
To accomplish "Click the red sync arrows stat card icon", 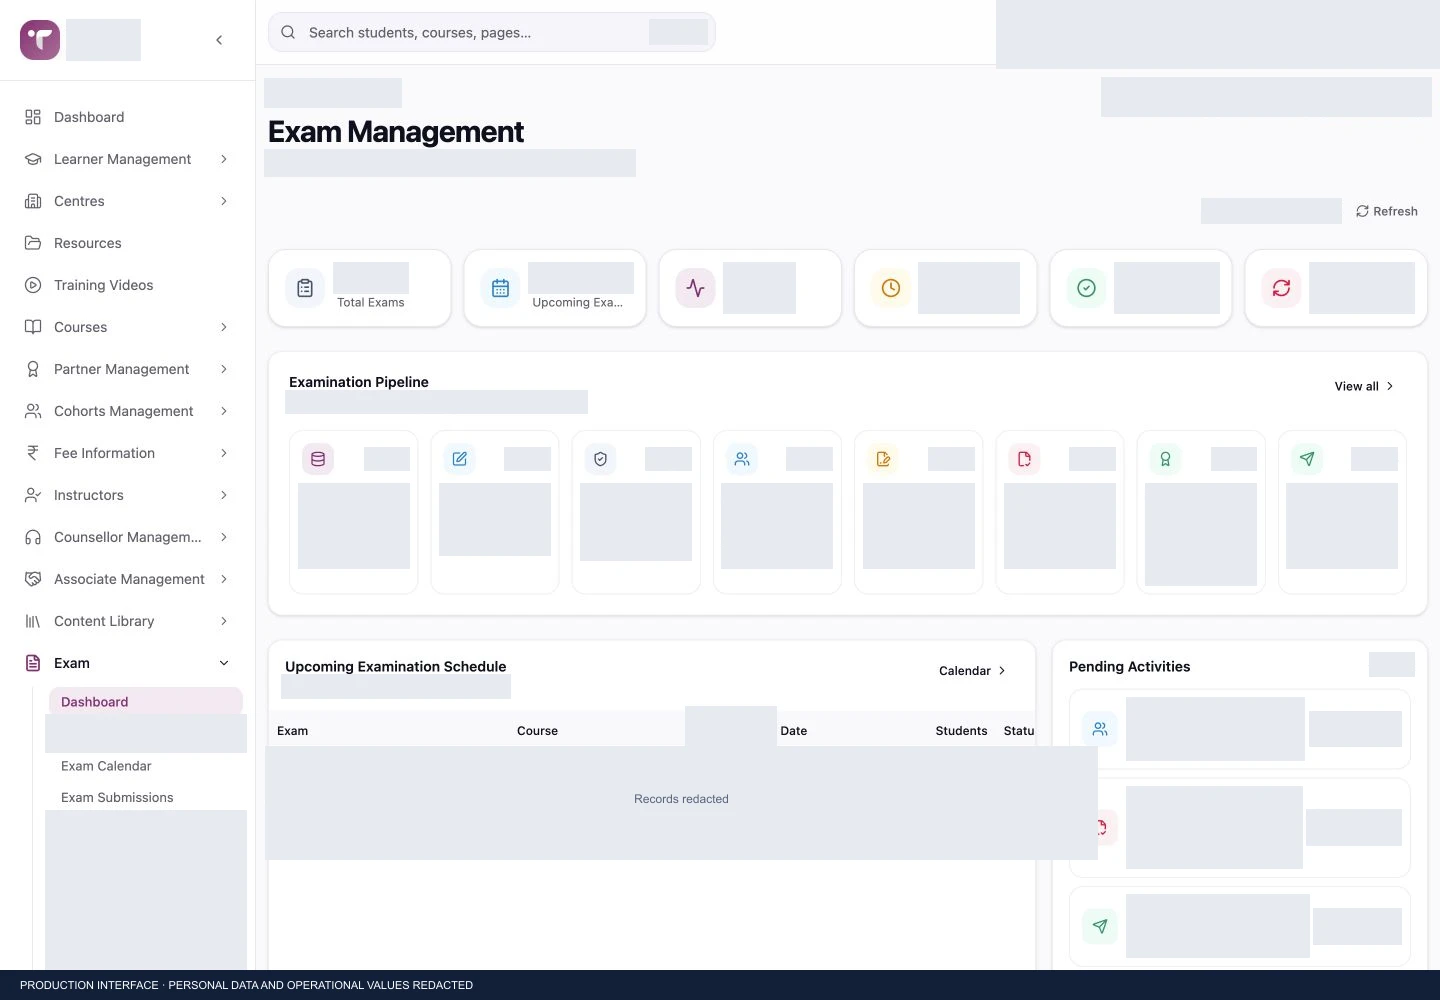I will tap(1281, 288).
